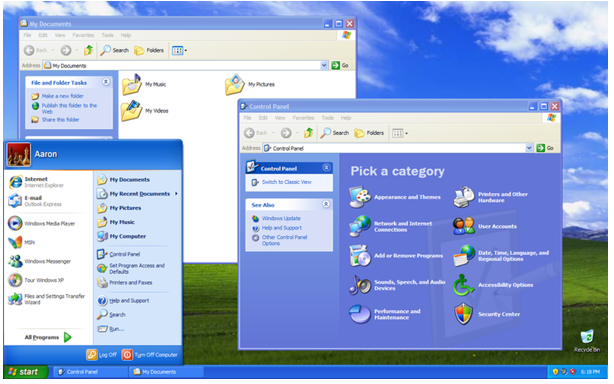Screen dimensions: 614x384
Task: Open My Computer from Start menu
Action: 121,236
